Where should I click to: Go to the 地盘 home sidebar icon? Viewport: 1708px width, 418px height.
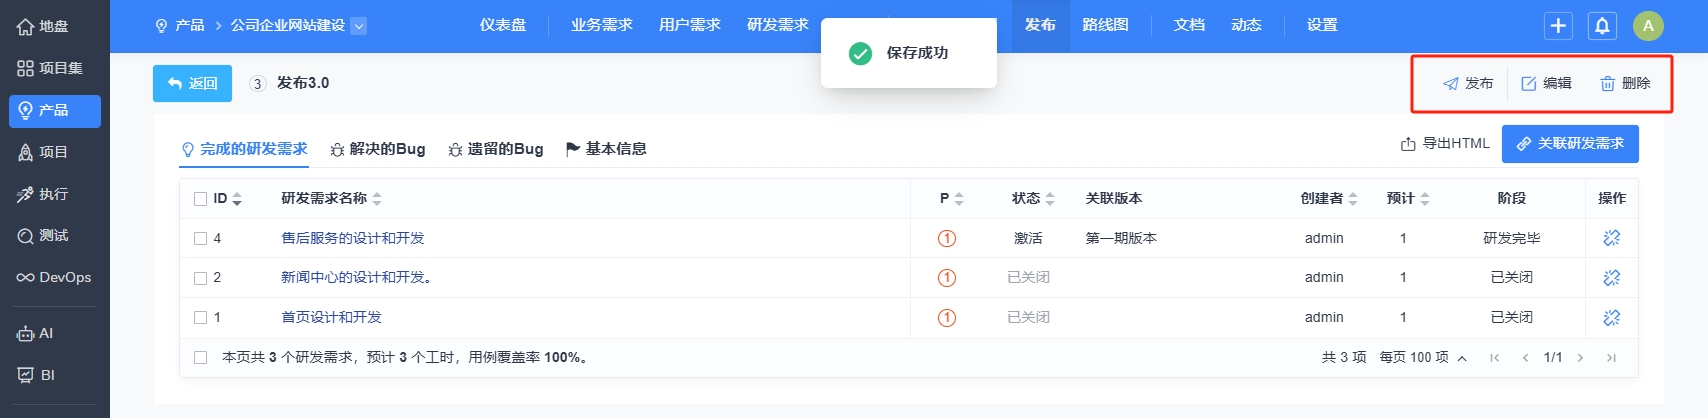(x=54, y=26)
